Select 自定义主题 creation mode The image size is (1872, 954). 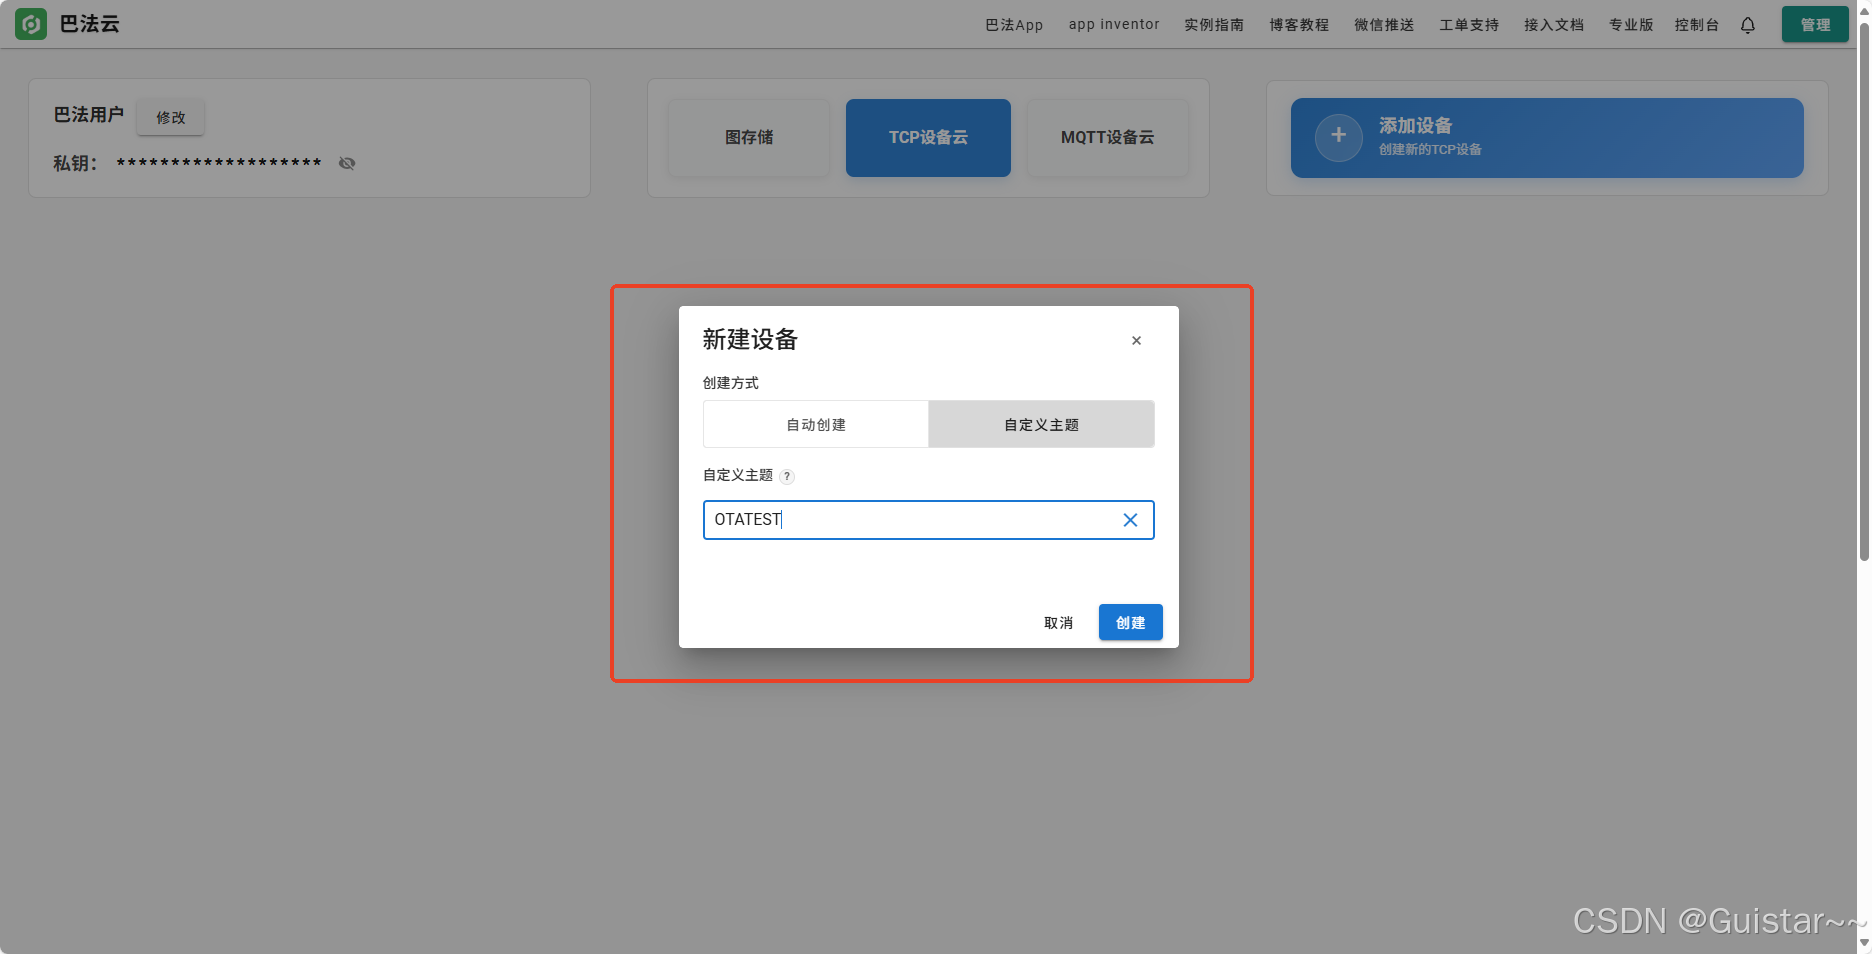click(x=1041, y=424)
